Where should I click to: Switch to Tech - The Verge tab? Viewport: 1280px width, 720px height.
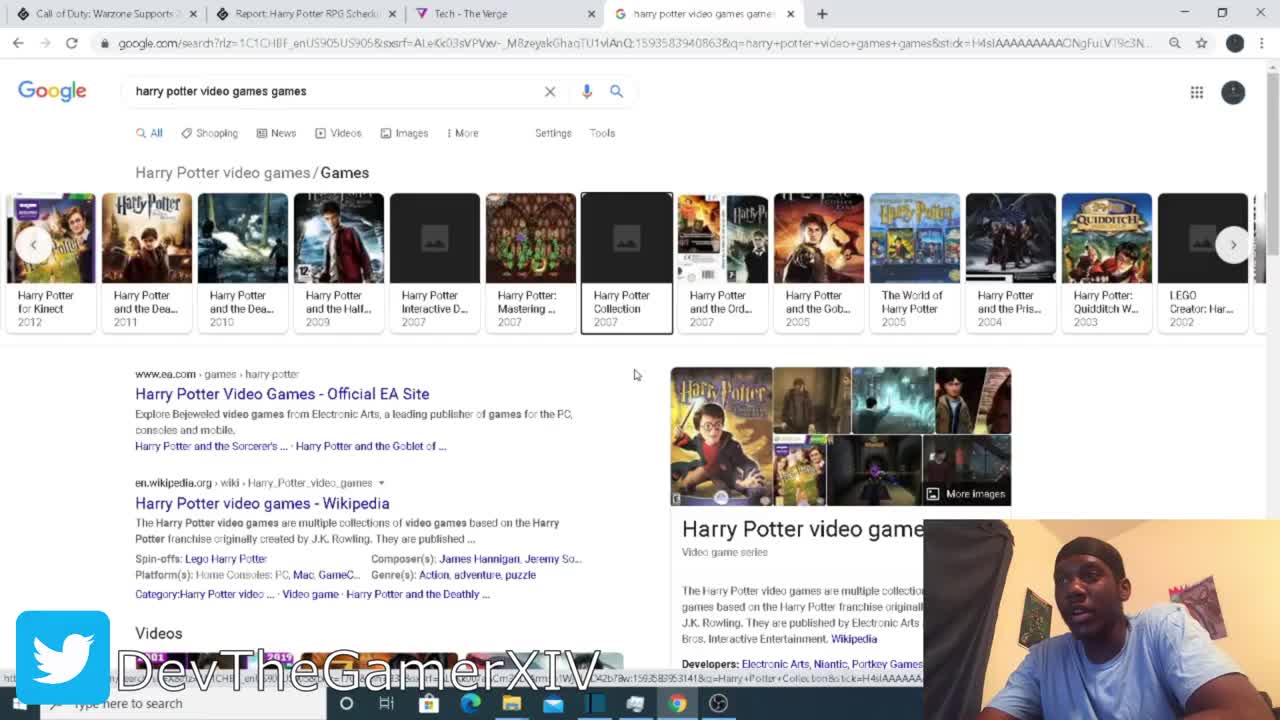point(506,14)
